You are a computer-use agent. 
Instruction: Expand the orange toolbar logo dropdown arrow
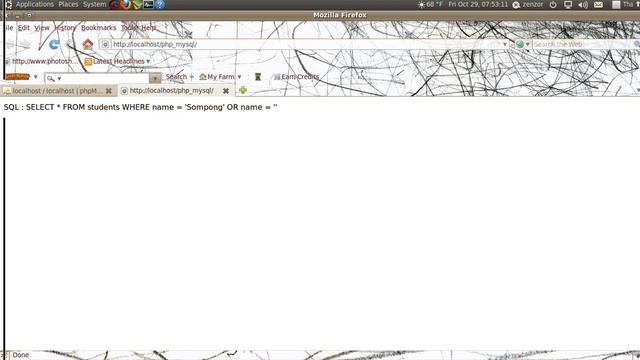coord(36,77)
